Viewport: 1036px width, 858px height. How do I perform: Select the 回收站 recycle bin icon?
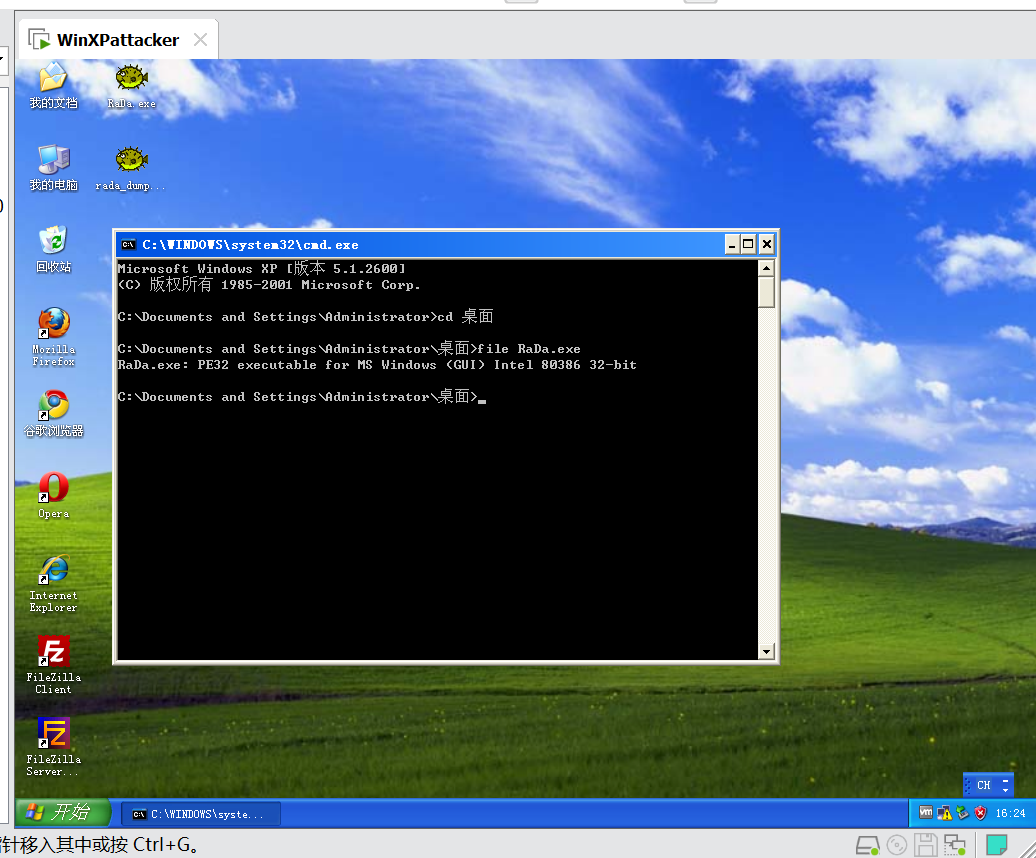54,250
